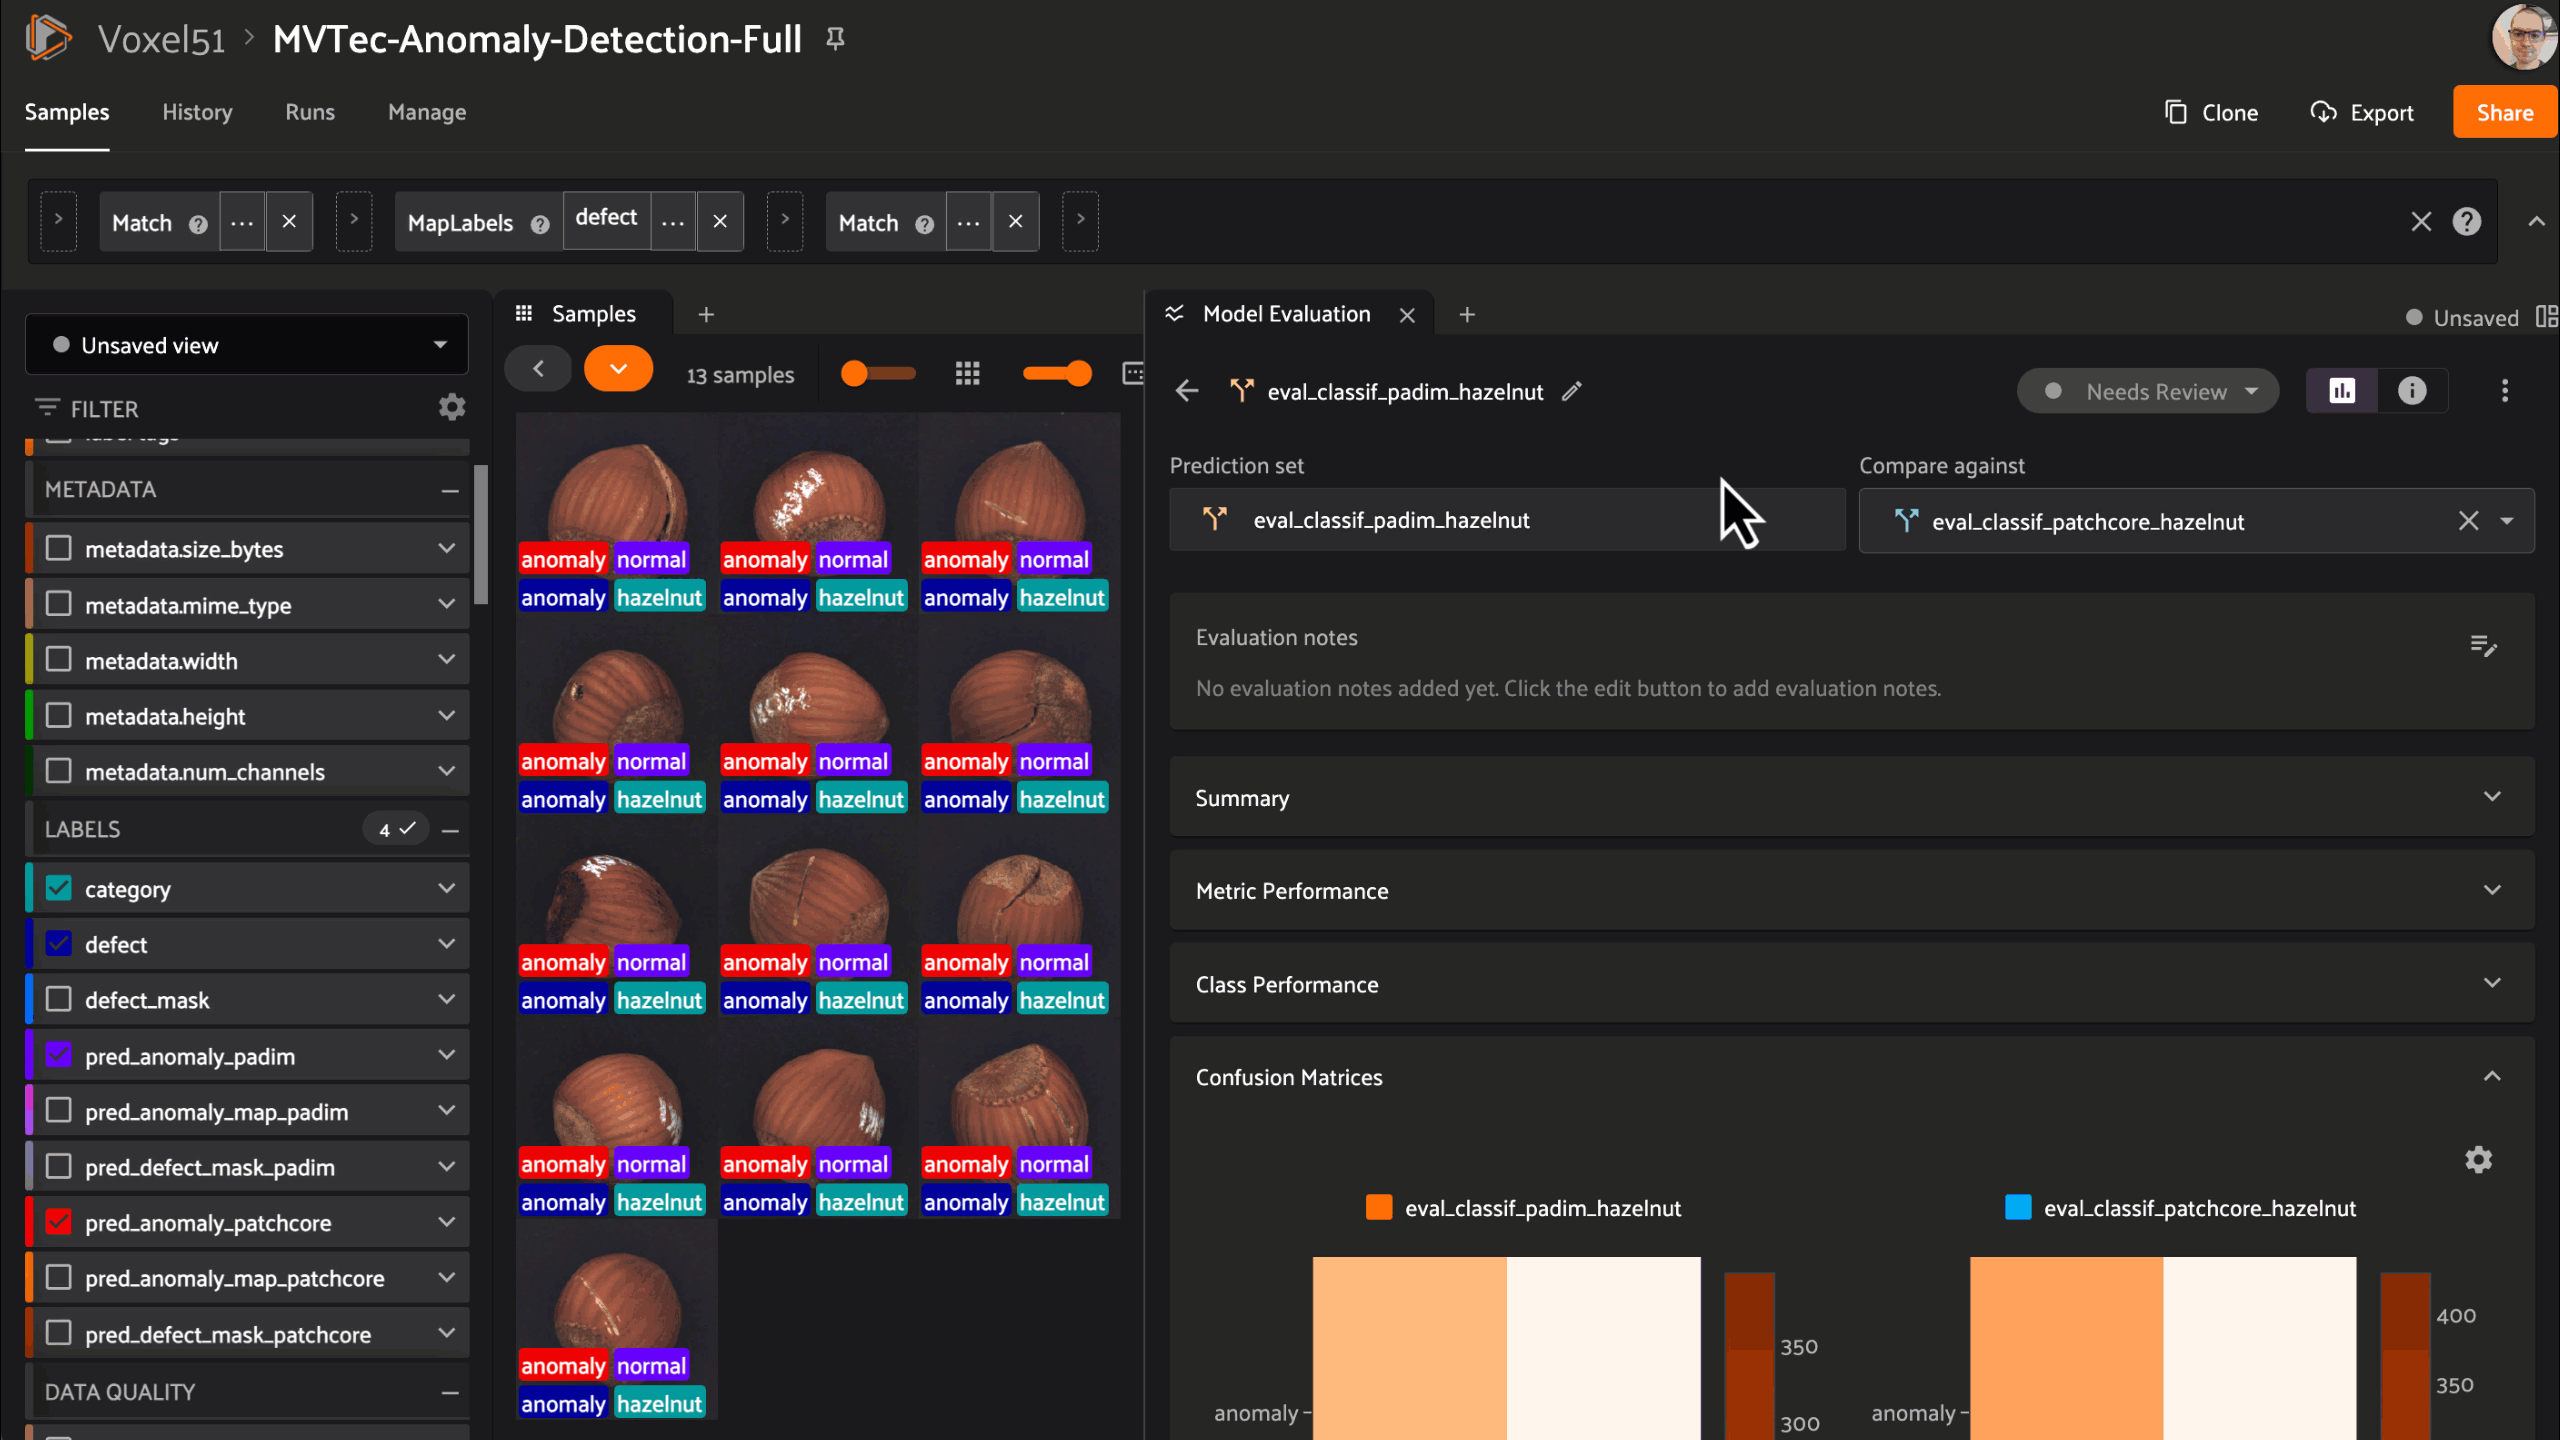Open the Needs Review status dropdown
Screen dimensions: 2560x1440
[2148, 391]
